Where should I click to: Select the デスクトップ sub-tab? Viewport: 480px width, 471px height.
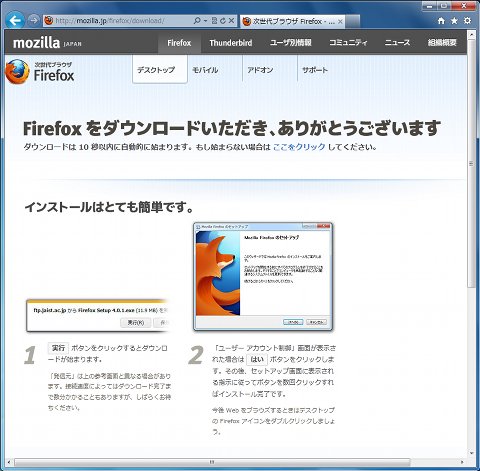160,69
